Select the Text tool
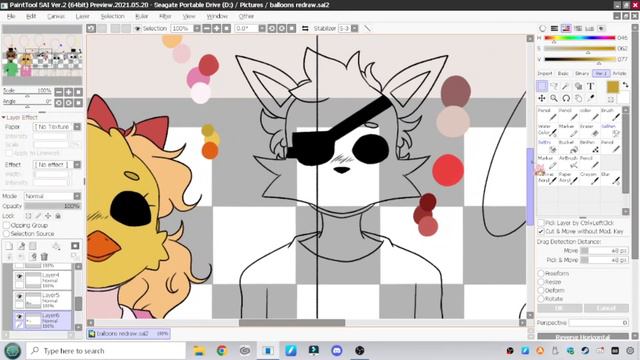640x360 pixels. pos(590,86)
